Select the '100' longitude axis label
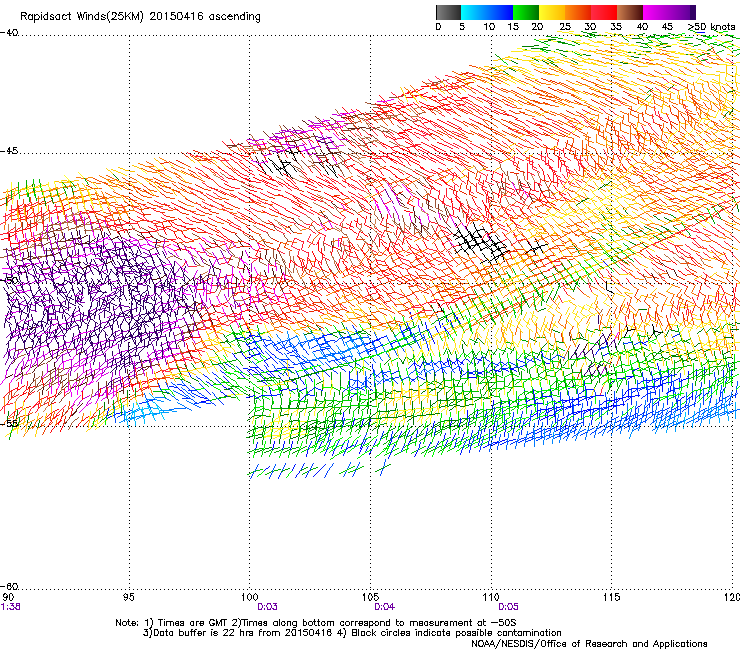 [x=249, y=597]
